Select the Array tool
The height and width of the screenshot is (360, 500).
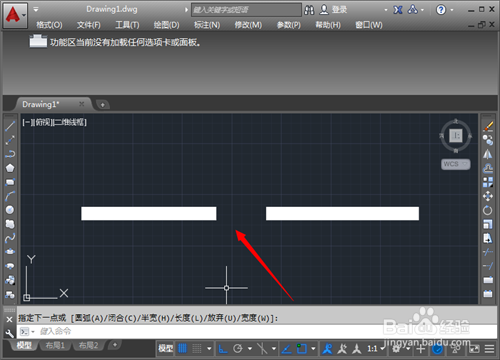(x=488, y=182)
